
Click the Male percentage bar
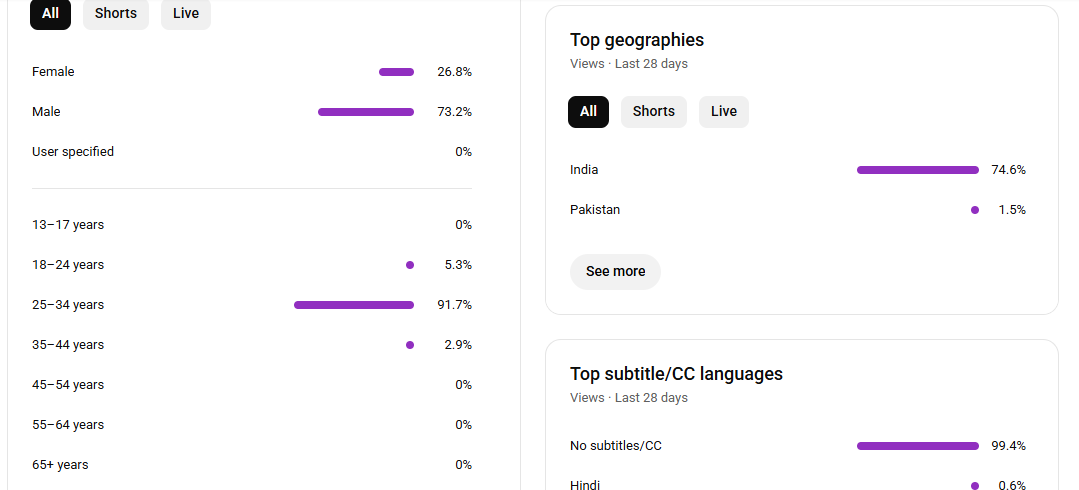pos(365,112)
